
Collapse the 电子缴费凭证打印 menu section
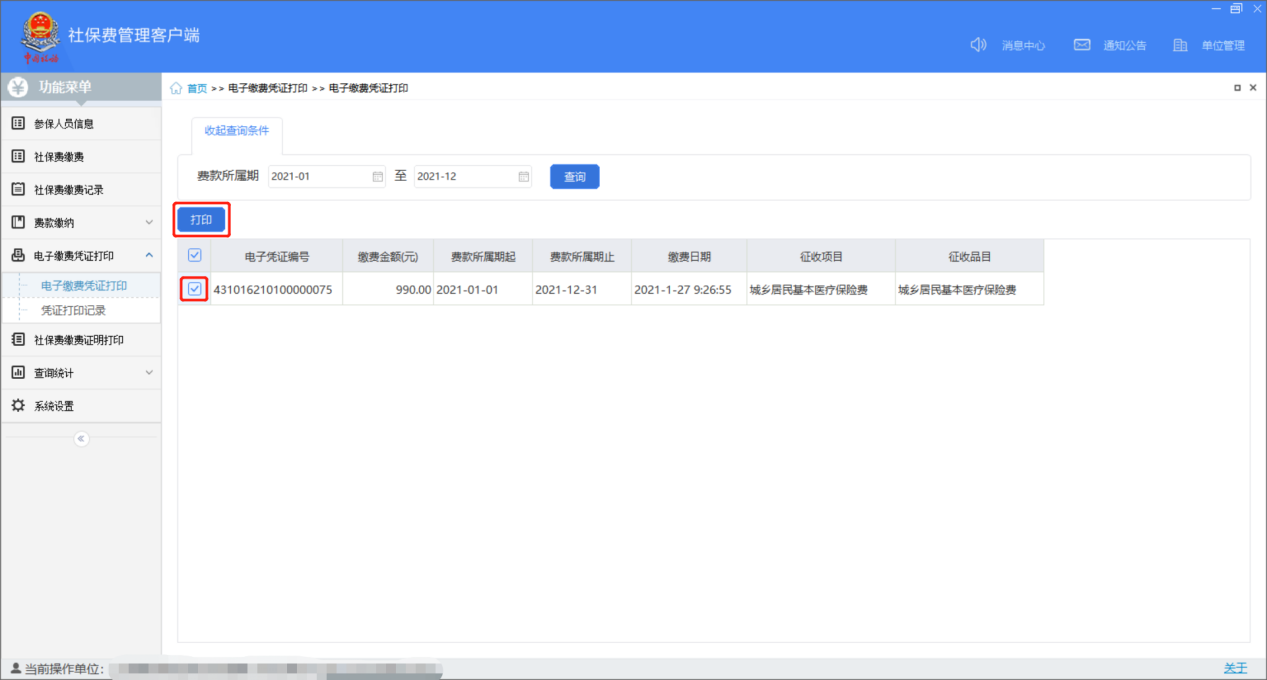(149, 256)
